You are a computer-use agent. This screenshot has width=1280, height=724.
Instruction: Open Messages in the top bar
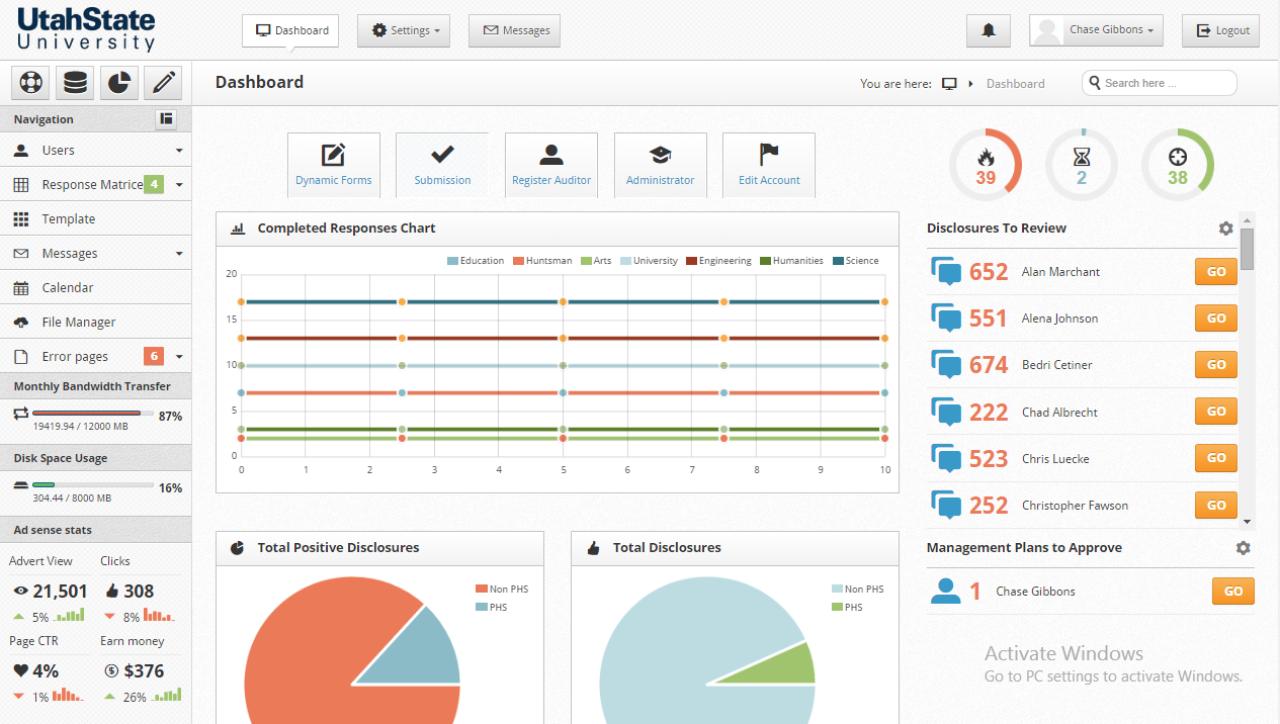coord(514,30)
